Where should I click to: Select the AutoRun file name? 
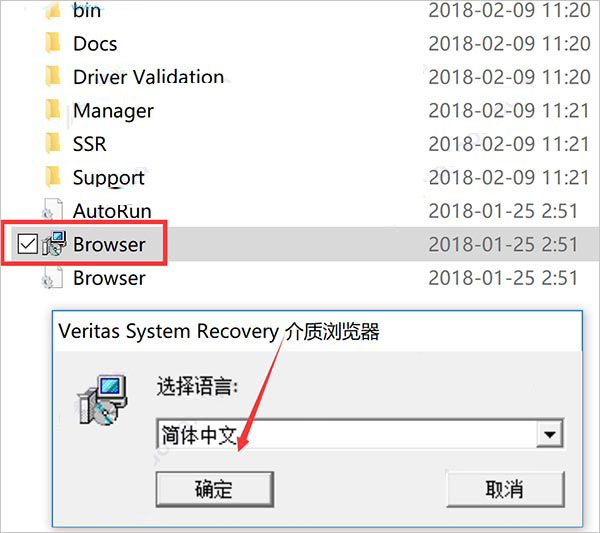pos(112,211)
